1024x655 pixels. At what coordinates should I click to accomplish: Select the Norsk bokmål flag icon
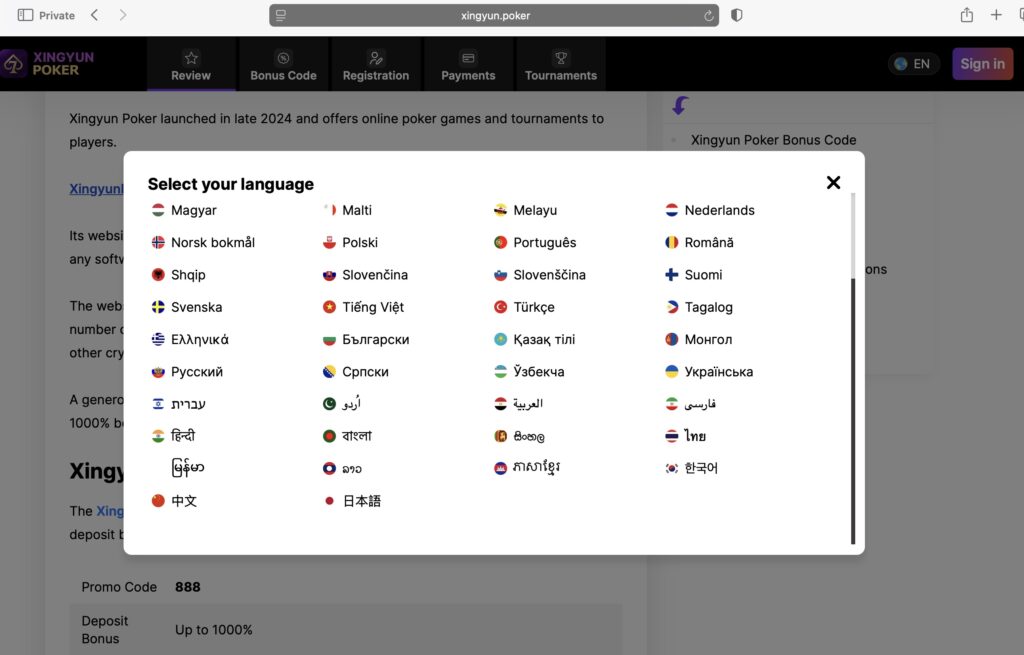(x=158, y=242)
